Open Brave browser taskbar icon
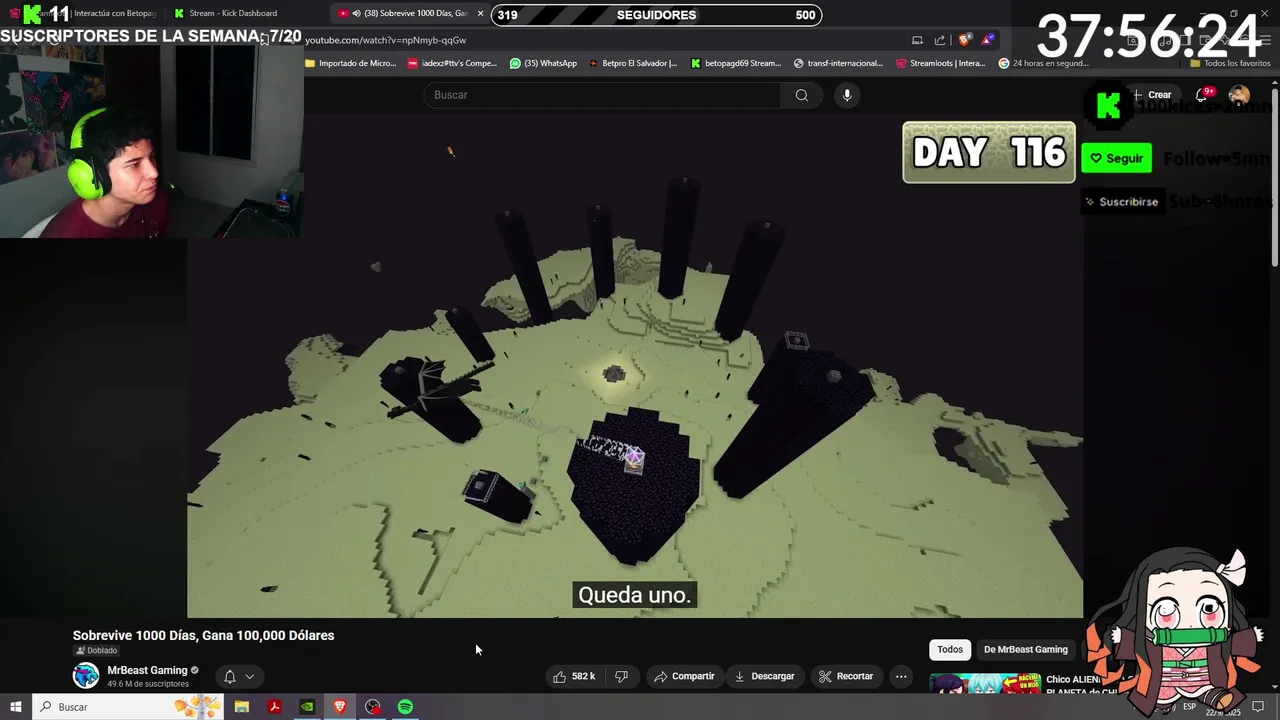The image size is (1280, 720). pyautogui.click(x=340, y=707)
